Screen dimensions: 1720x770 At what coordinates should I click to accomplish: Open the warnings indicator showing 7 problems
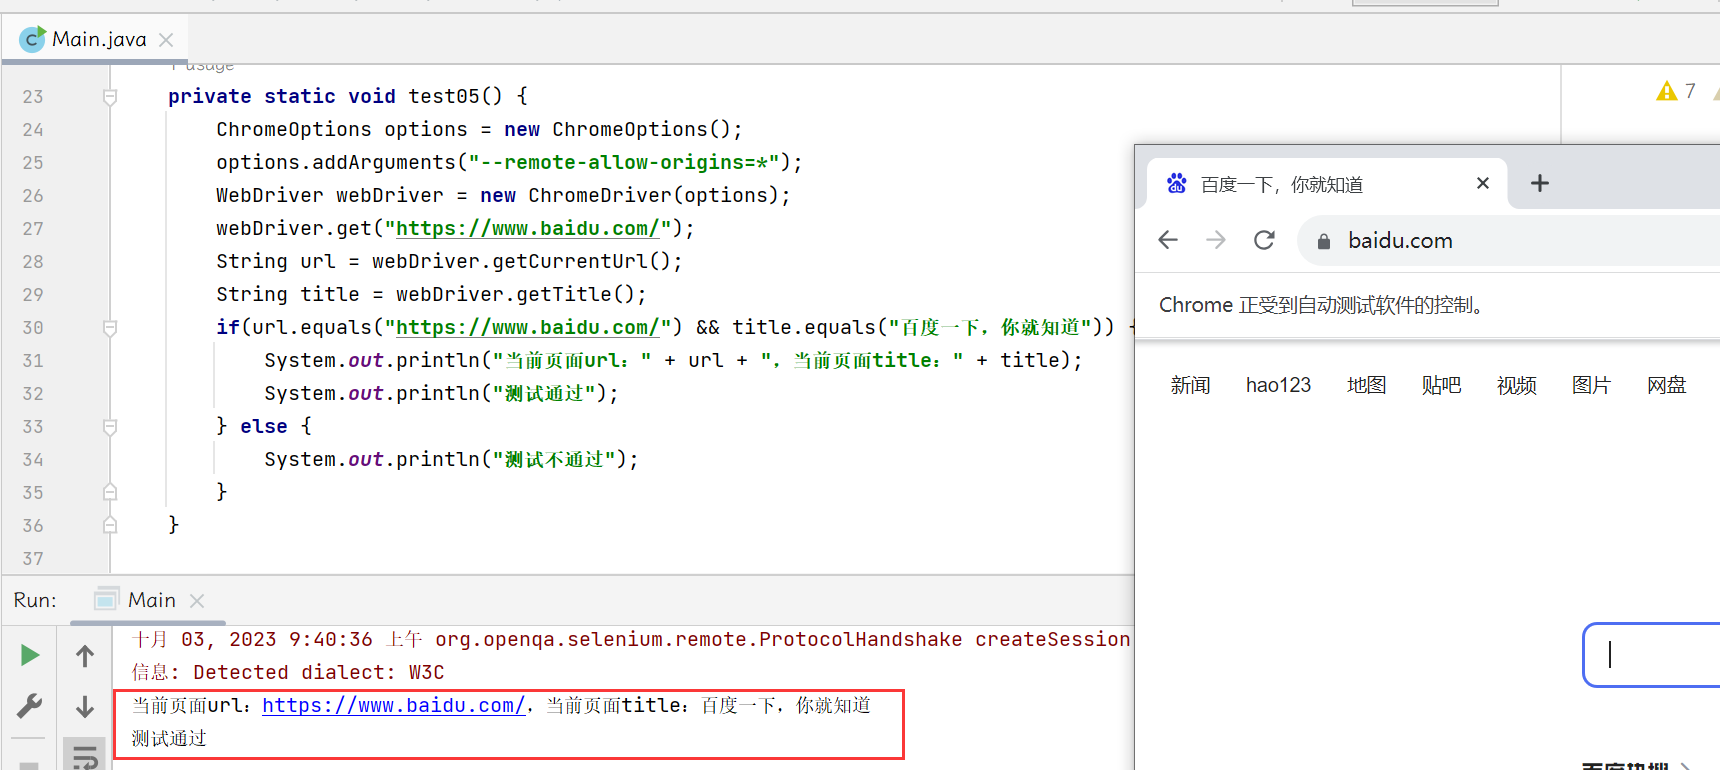[x=1676, y=91]
